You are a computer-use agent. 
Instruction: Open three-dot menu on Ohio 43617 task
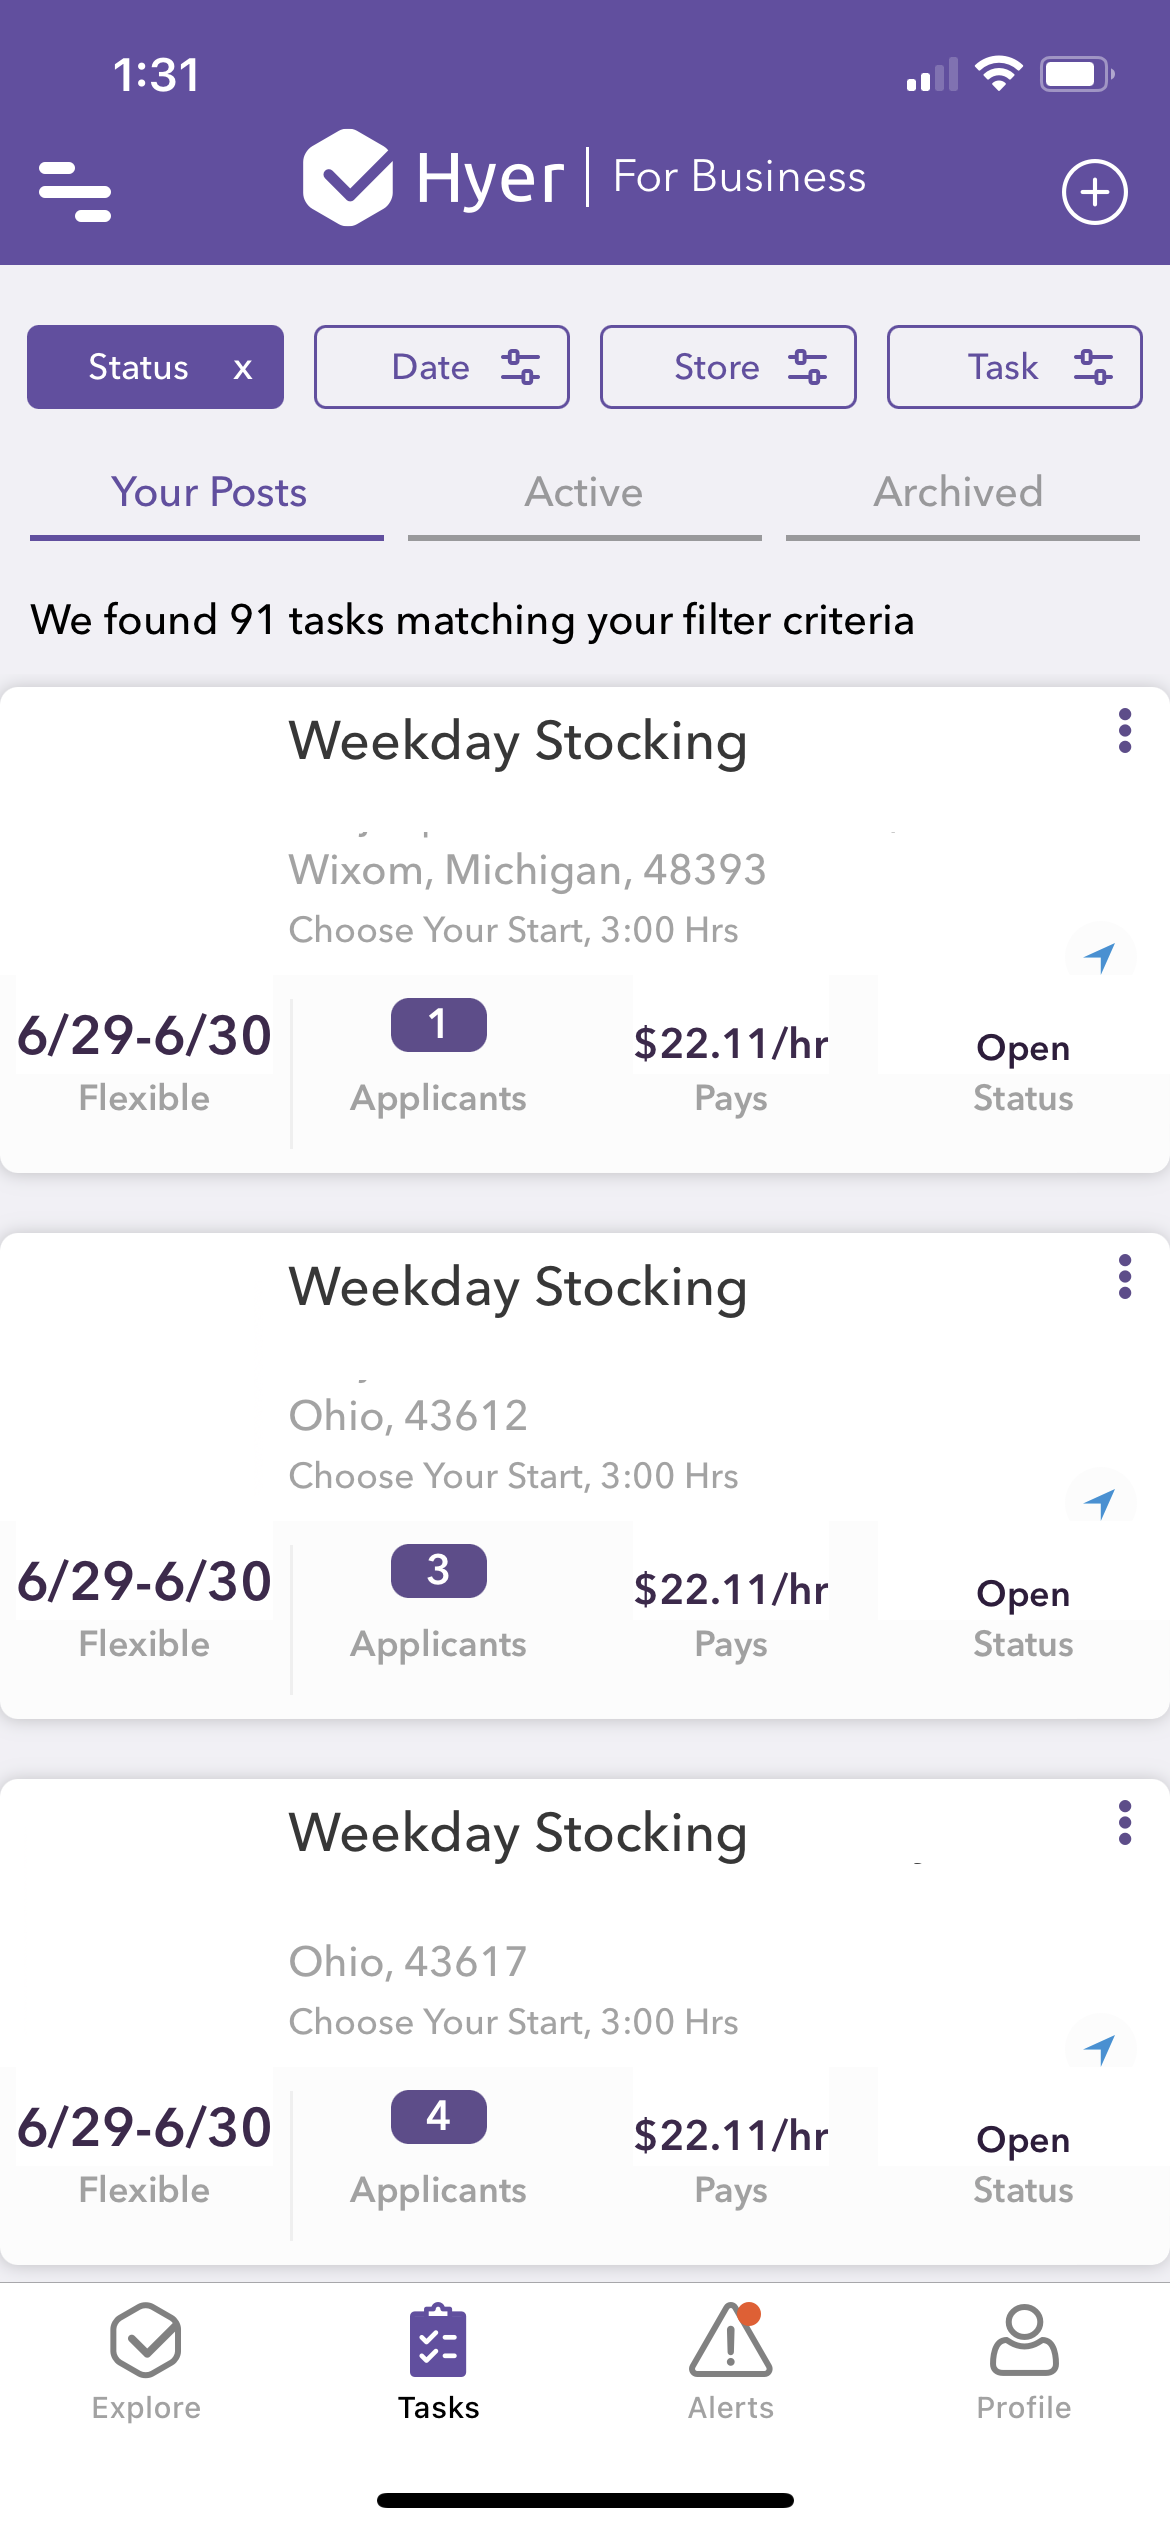(1125, 1823)
